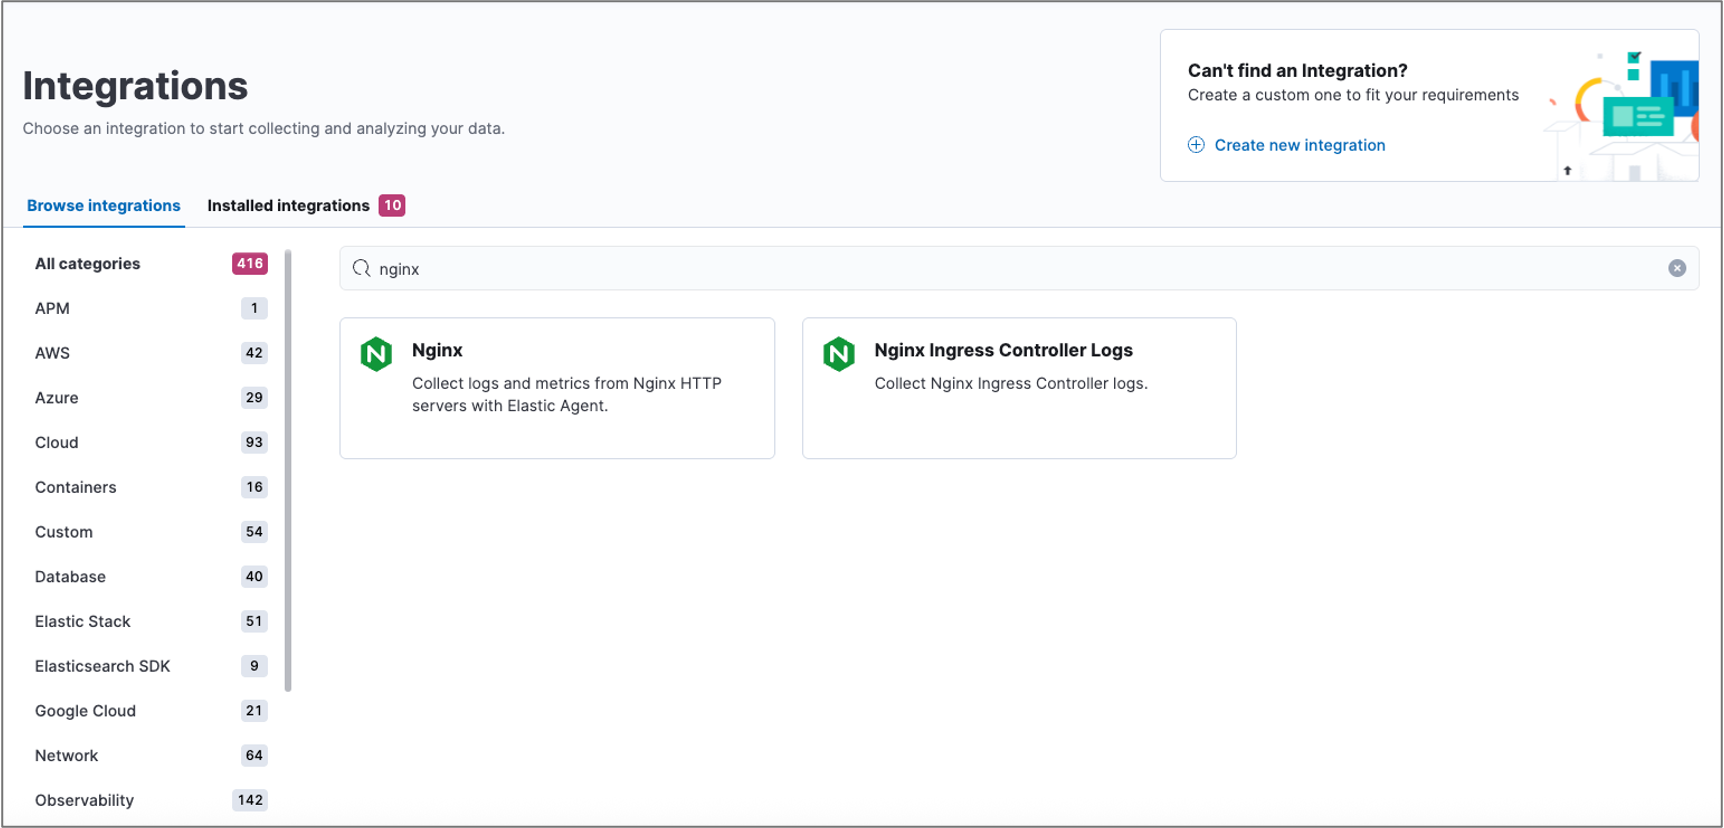Click the 416 count badge for All categories
The width and height of the screenshot is (1724, 828).
[x=250, y=264]
